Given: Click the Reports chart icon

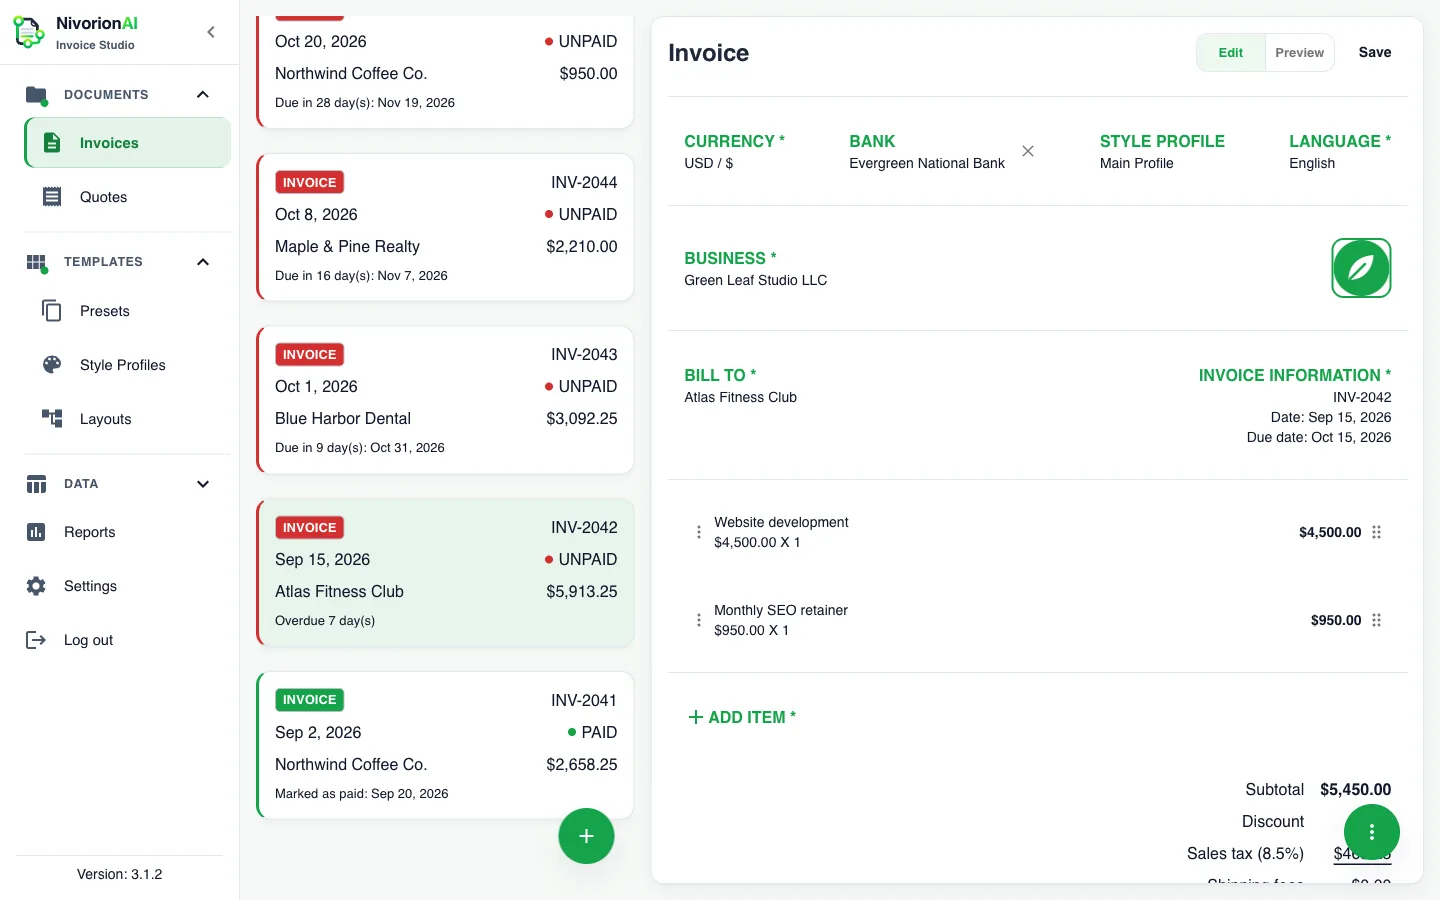Looking at the screenshot, I should [36, 532].
